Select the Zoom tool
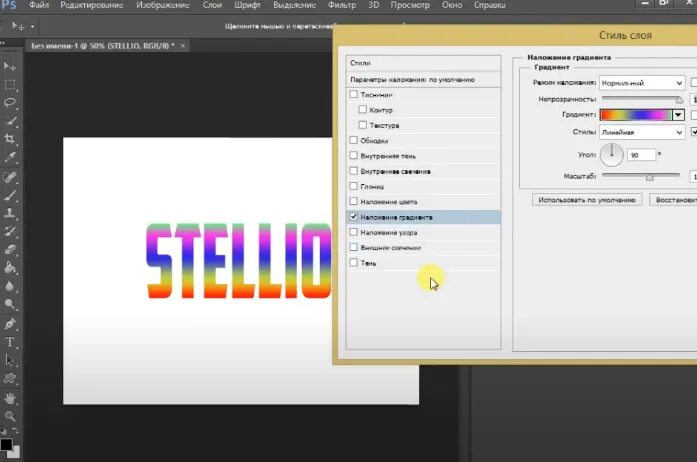 pyautogui.click(x=10, y=416)
